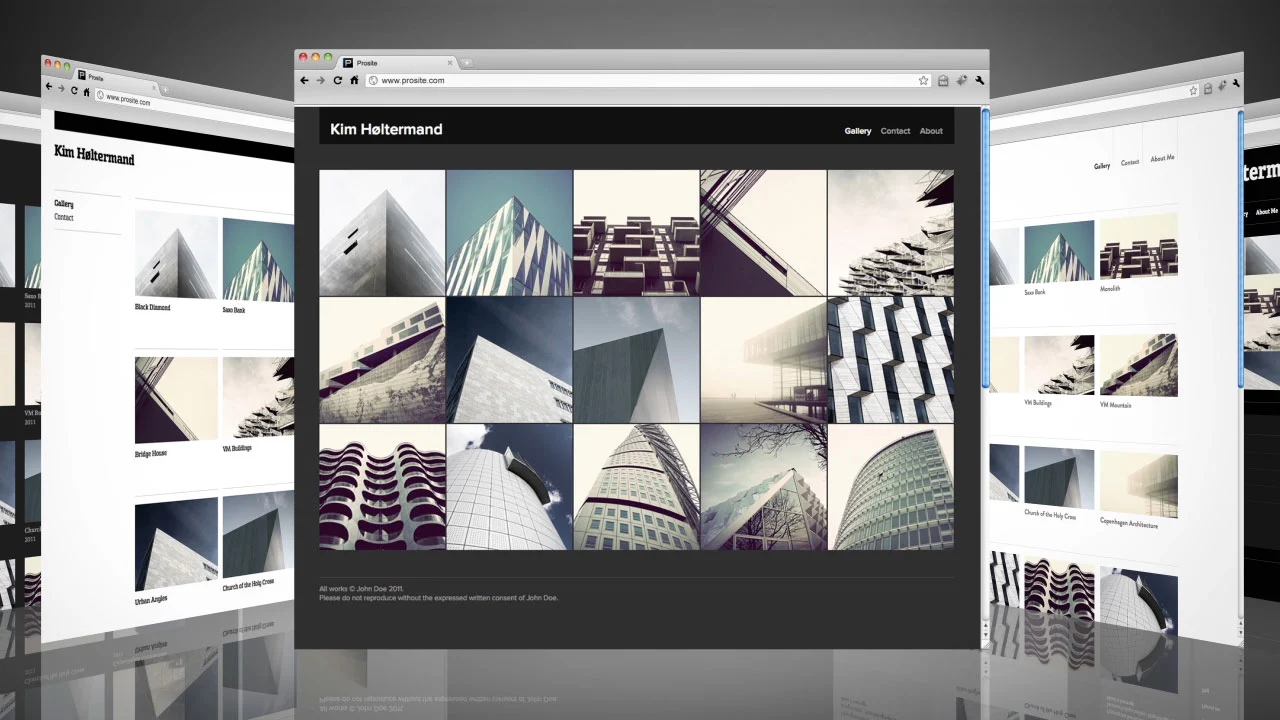Click the forward arrow in center browser

(x=320, y=80)
